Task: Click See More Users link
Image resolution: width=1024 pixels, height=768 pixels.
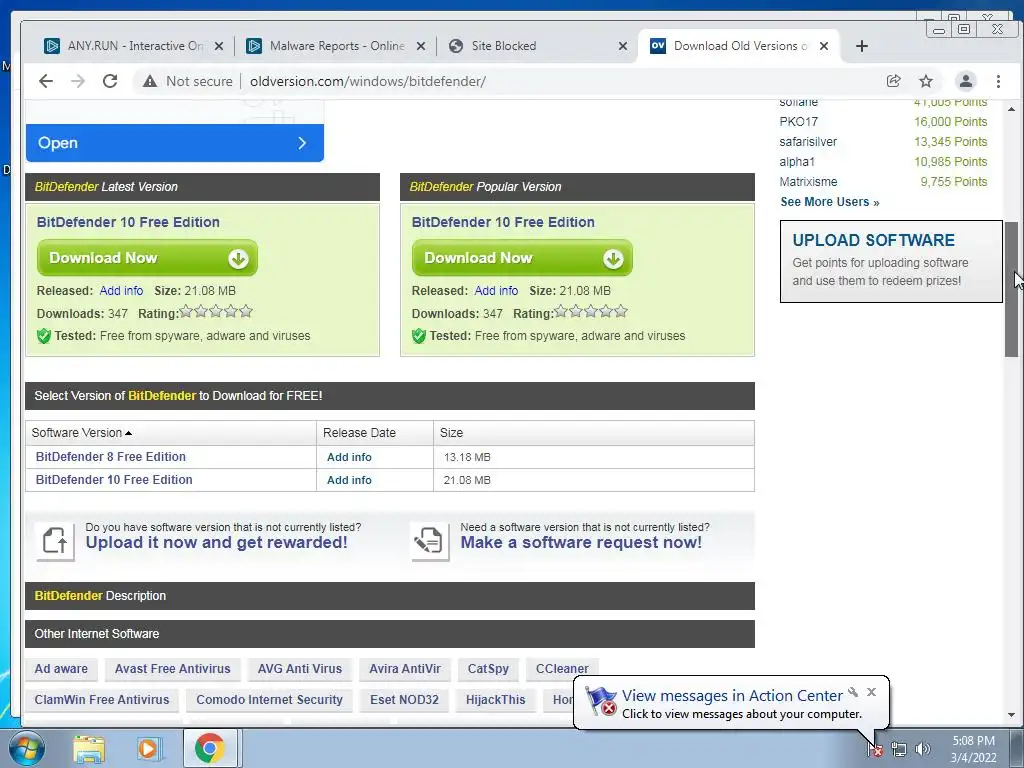Action: coord(829,202)
